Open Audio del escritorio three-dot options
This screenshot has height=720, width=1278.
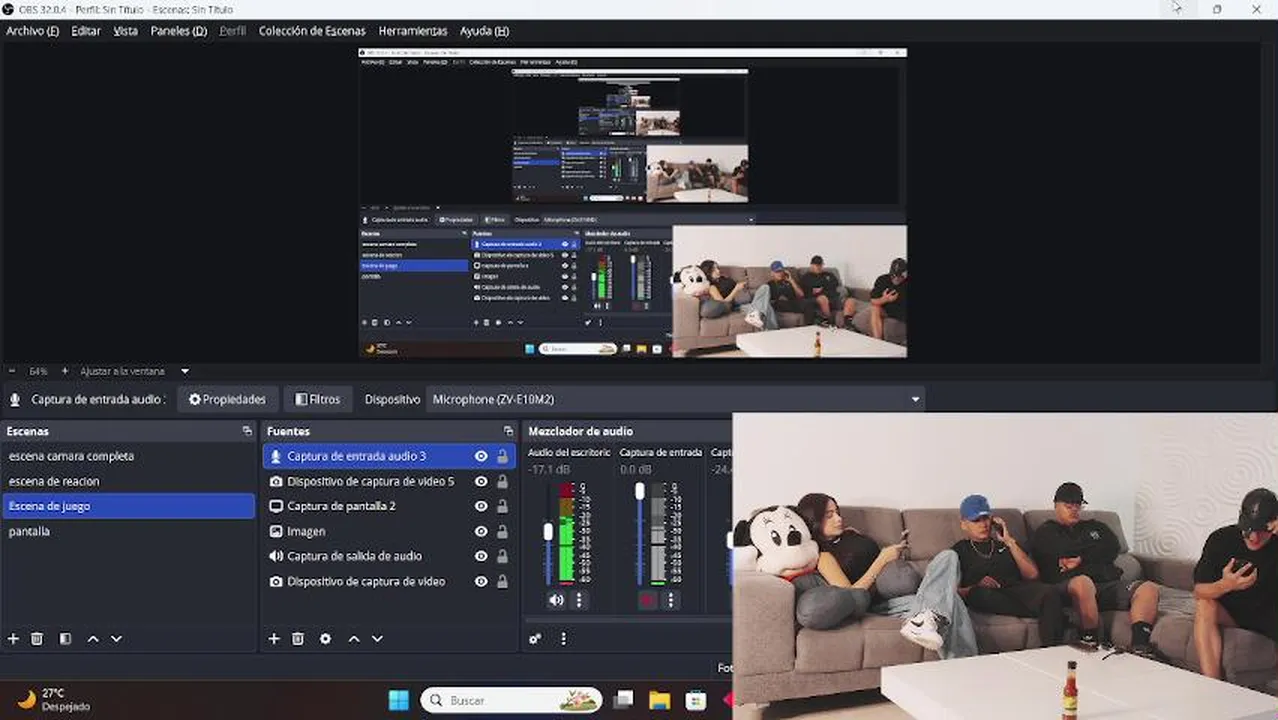579,600
